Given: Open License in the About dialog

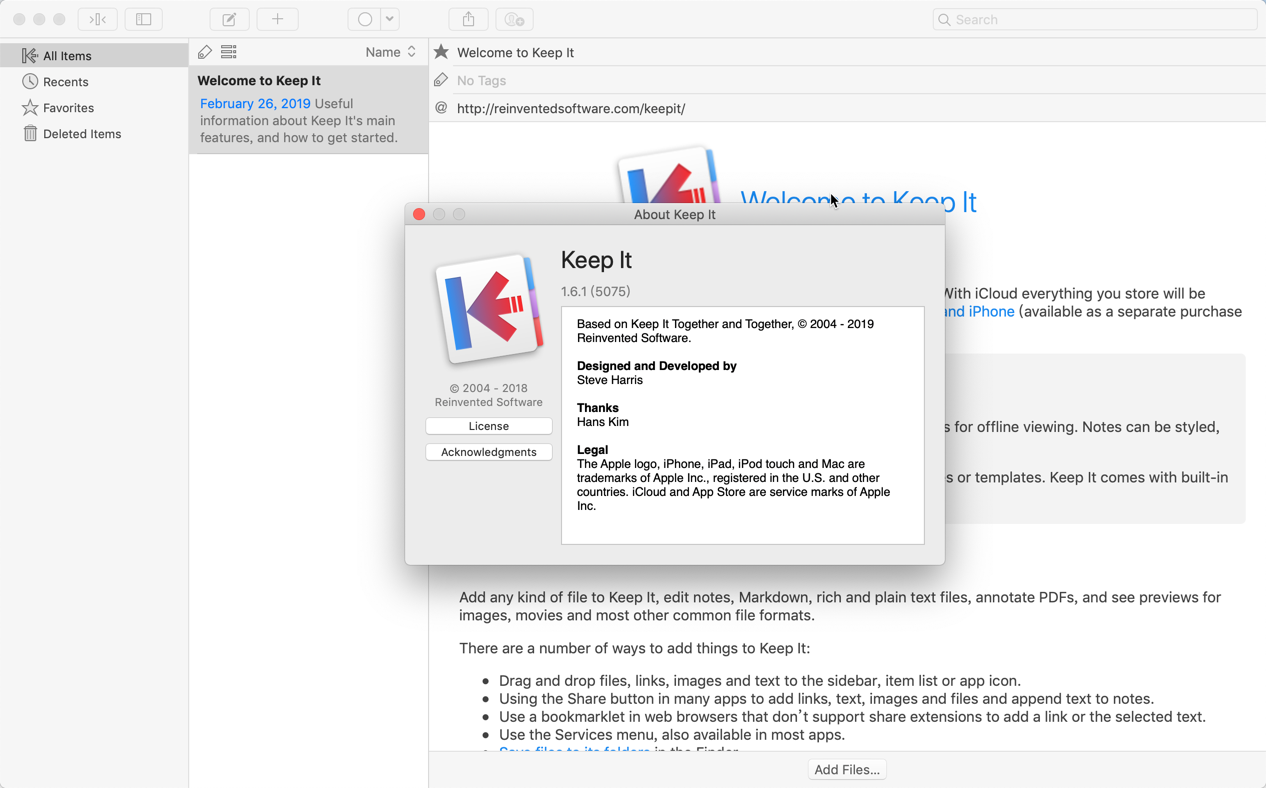Looking at the screenshot, I should 489,426.
